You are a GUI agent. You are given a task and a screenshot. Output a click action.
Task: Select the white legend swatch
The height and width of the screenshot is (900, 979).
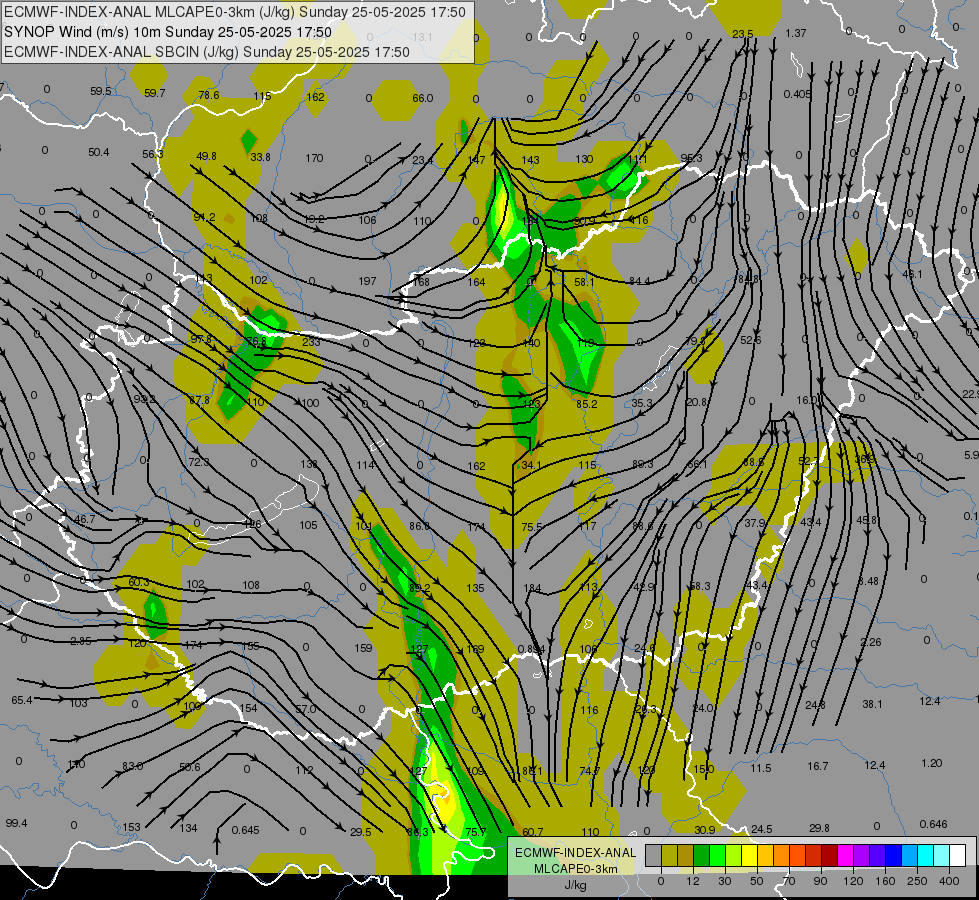point(957,856)
